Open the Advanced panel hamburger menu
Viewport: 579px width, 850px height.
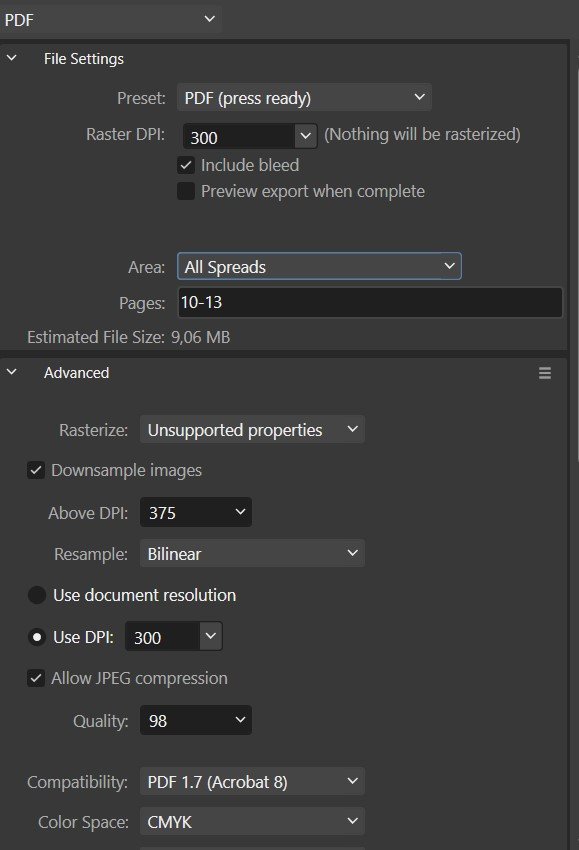point(545,373)
